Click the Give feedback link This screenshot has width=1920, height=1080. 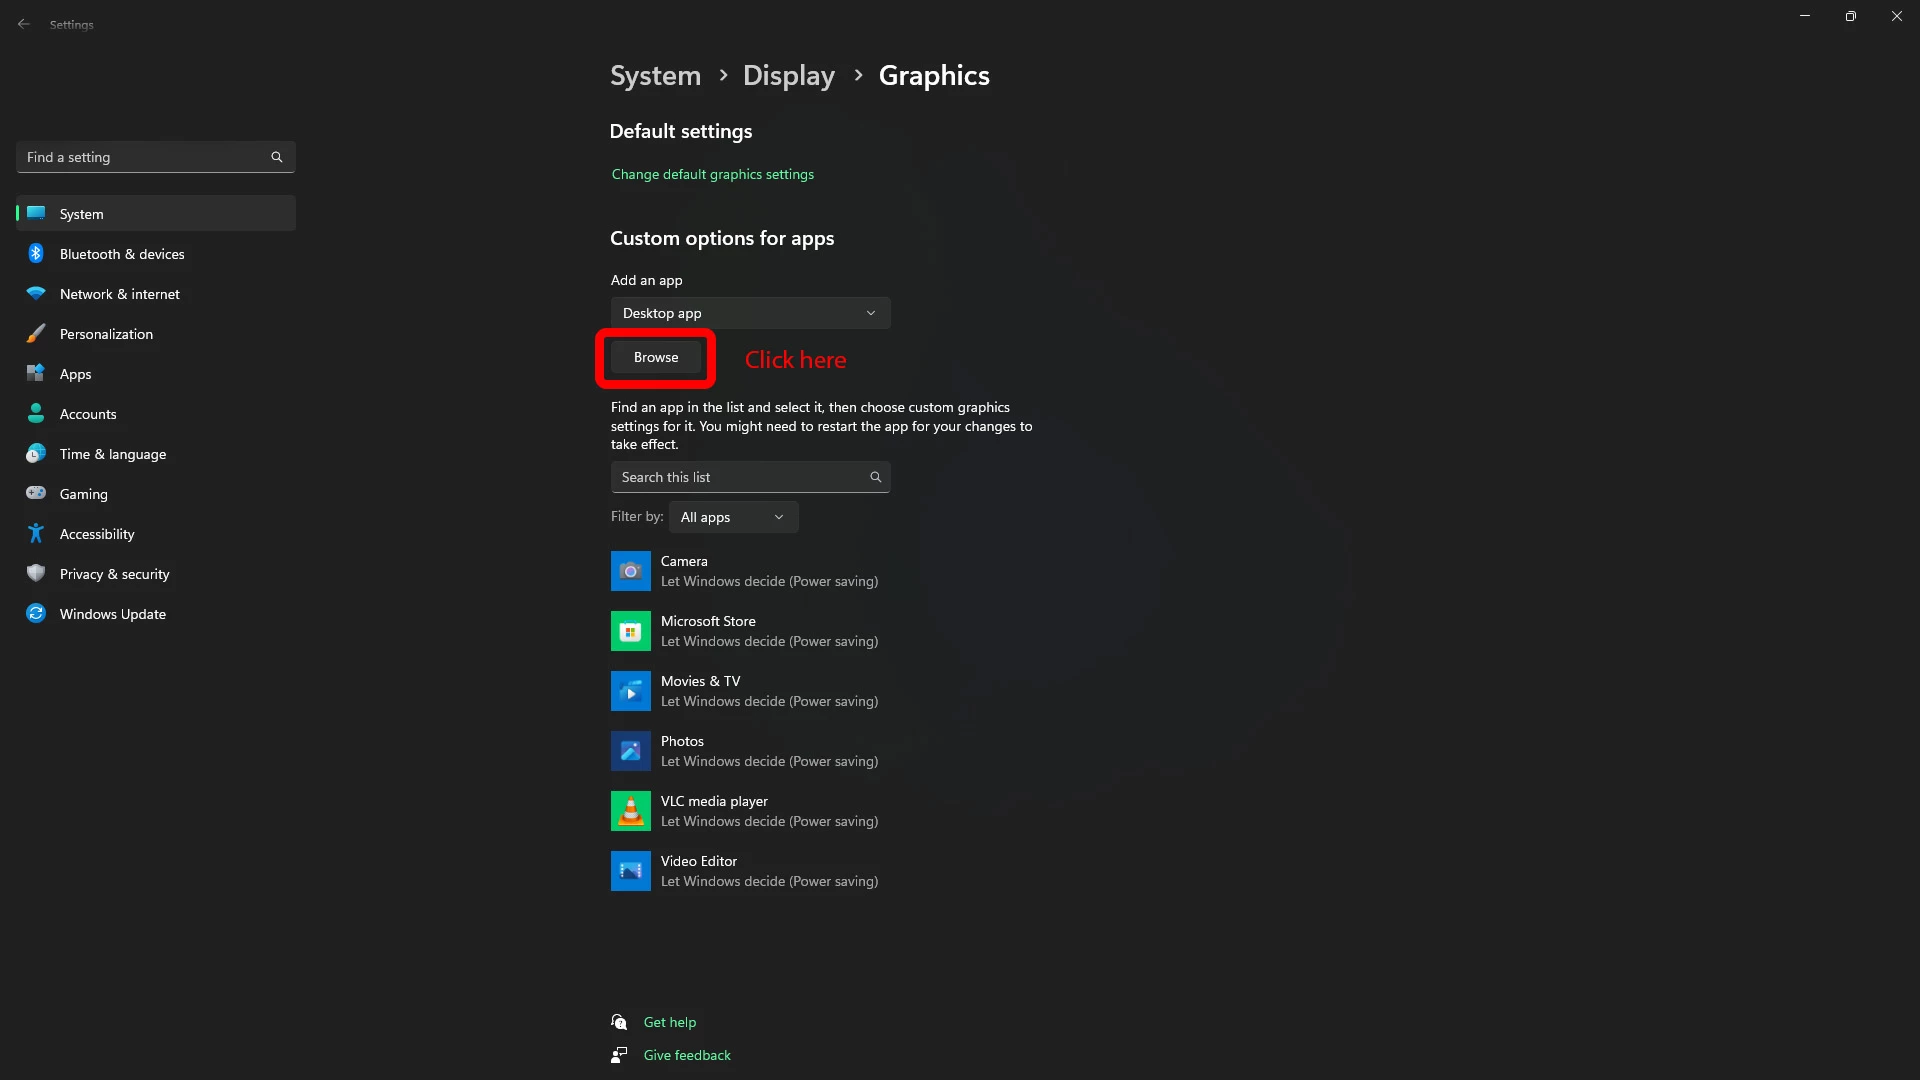pos(686,1055)
